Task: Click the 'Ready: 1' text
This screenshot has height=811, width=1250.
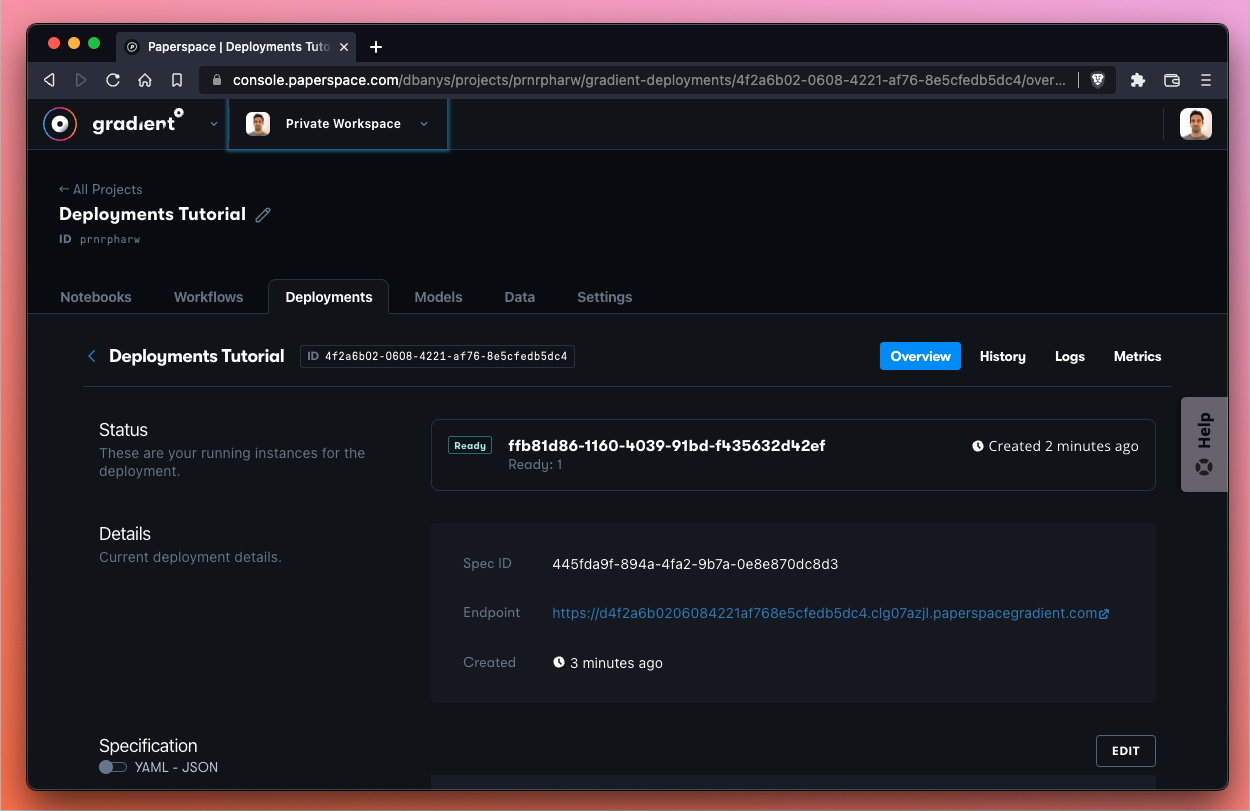Action: pyautogui.click(x=535, y=465)
